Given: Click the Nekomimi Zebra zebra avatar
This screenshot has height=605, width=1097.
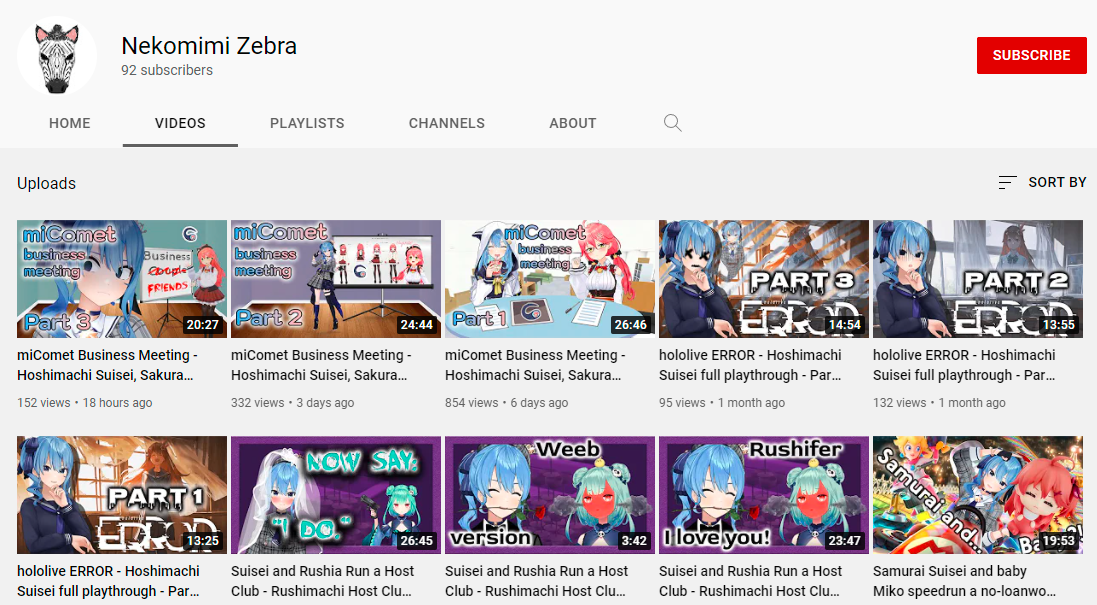Looking at the screenshot, I should 57,56.
